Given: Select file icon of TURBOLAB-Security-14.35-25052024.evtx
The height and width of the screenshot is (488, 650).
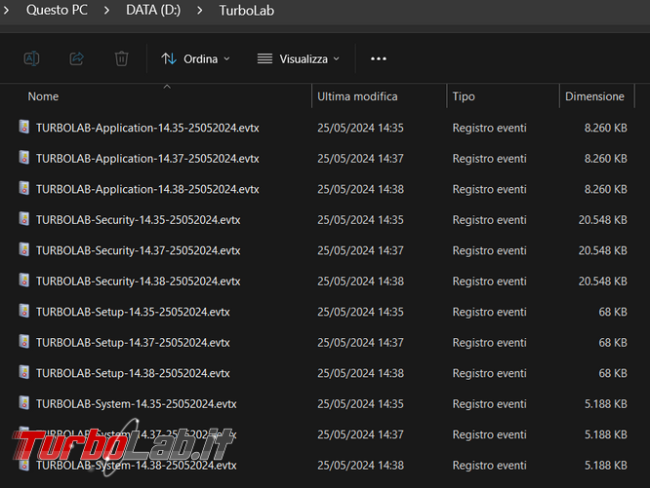Looking at the screenshot, I should click(x=24, y=219).
